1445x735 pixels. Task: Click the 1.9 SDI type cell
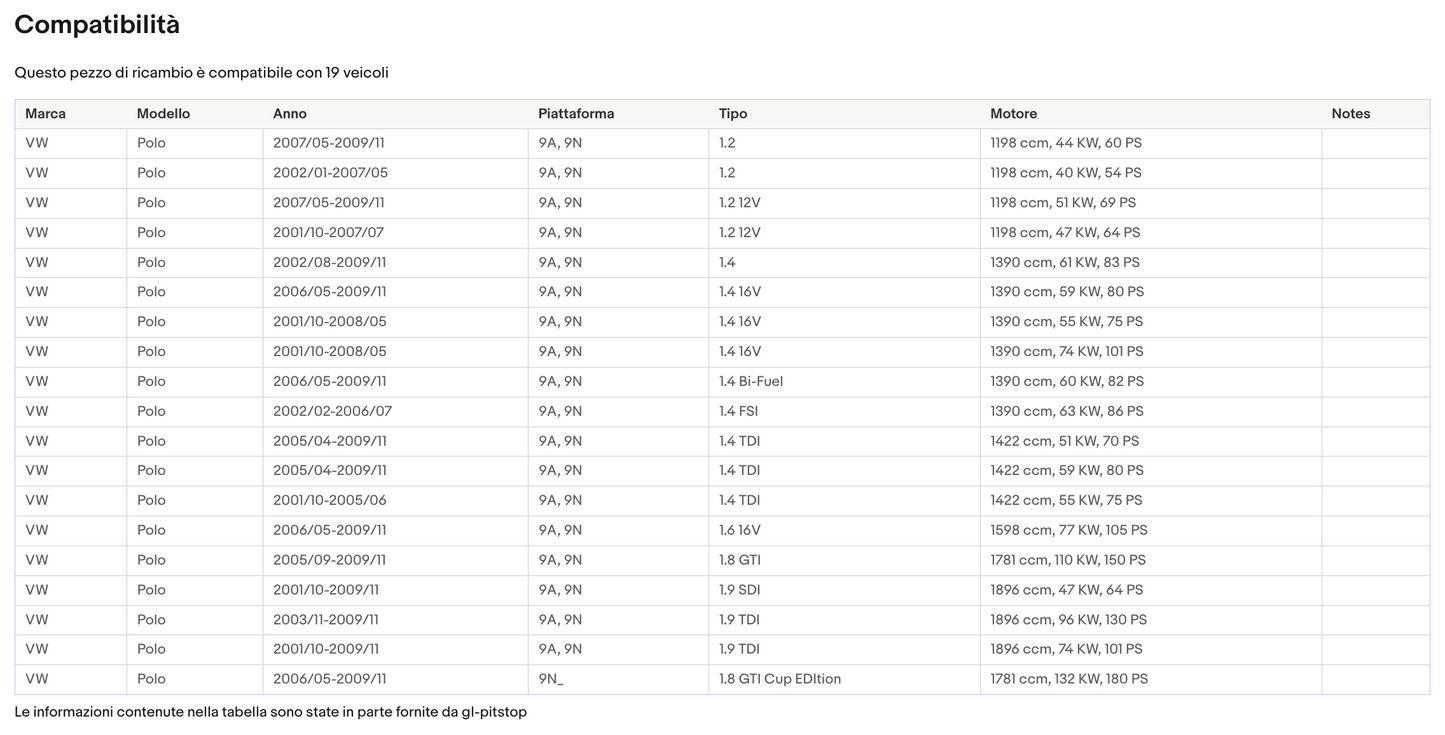[x=739, y=590]
